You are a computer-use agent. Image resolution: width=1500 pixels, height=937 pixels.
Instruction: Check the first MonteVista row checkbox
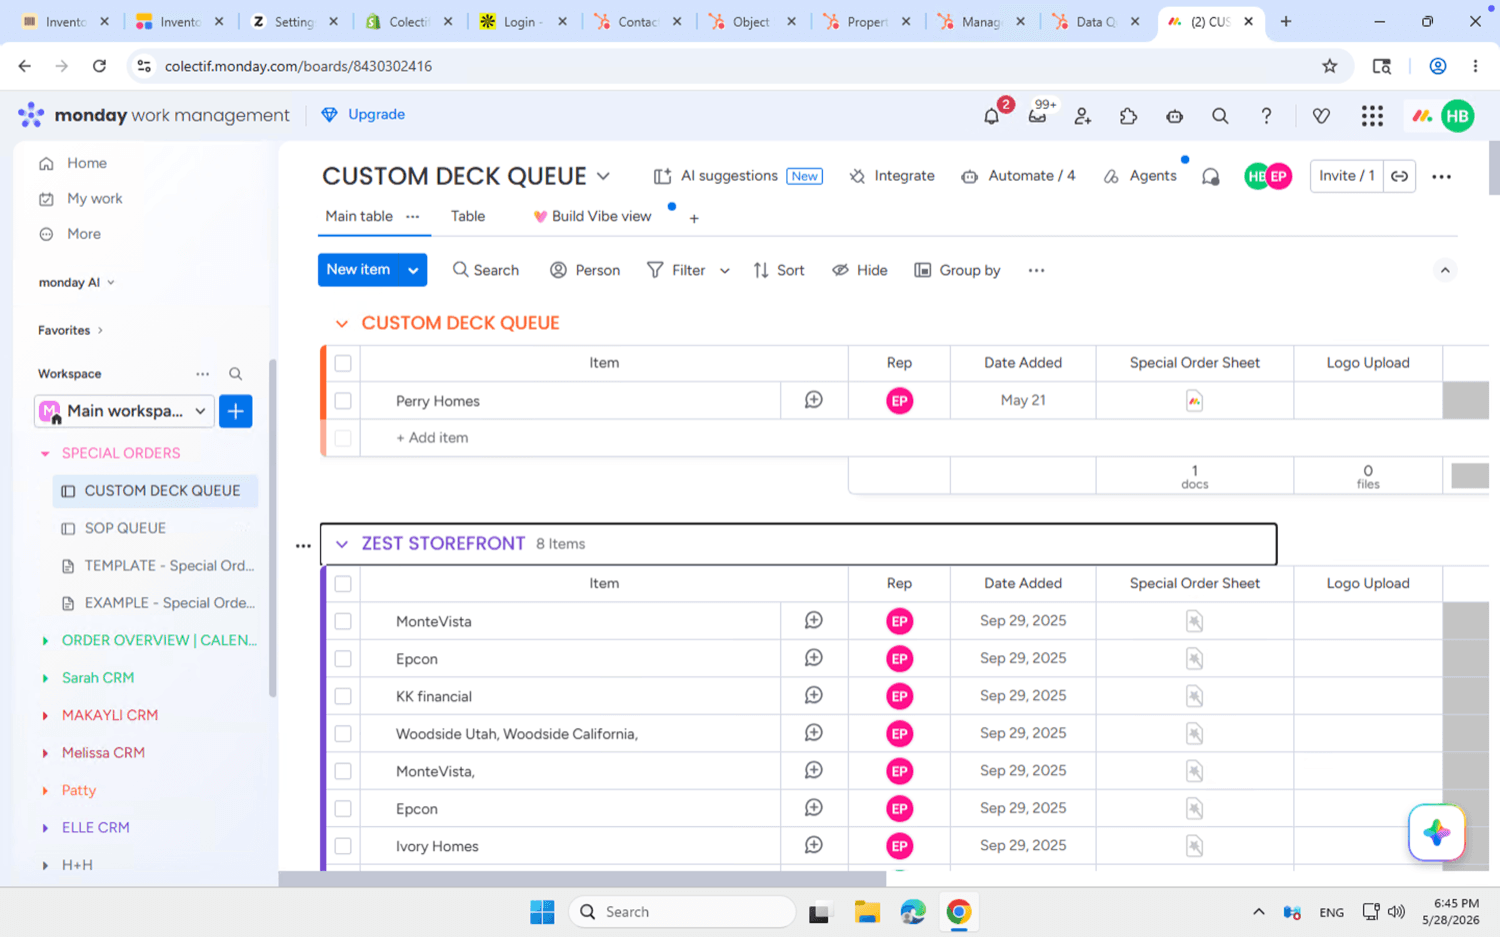click(x=343, y=621)
